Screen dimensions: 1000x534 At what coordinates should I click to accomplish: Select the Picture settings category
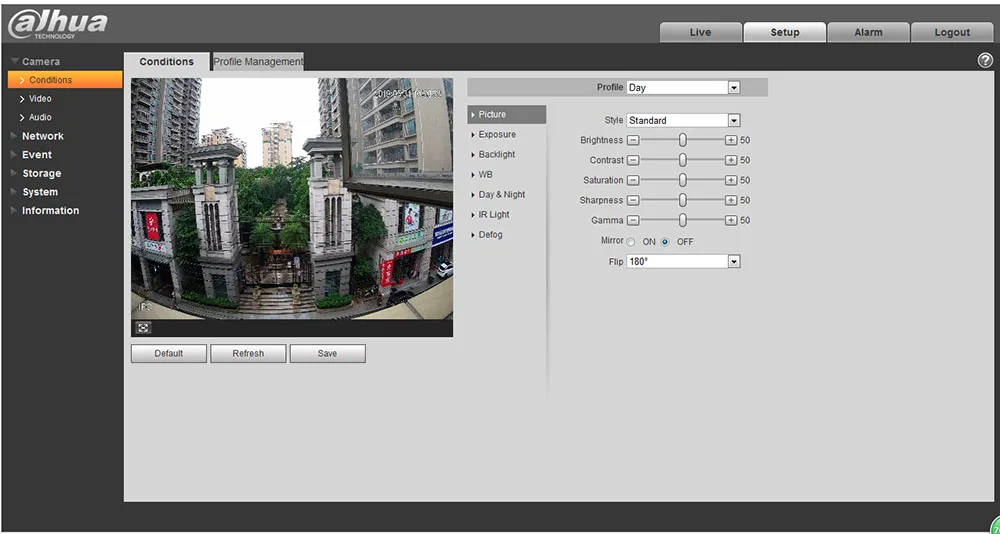[507, 114]
